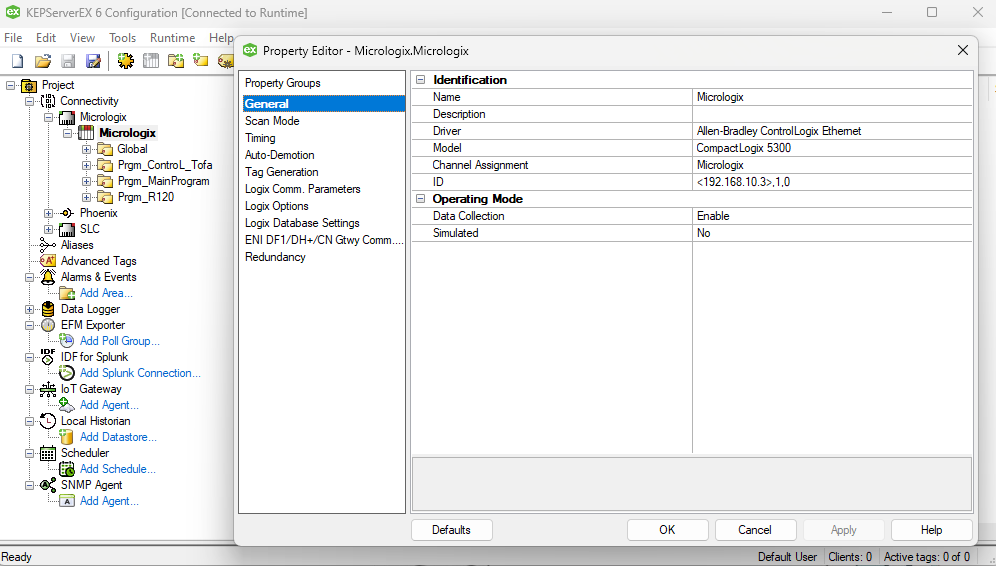Select Tag Generation property group

click(281, 172)
